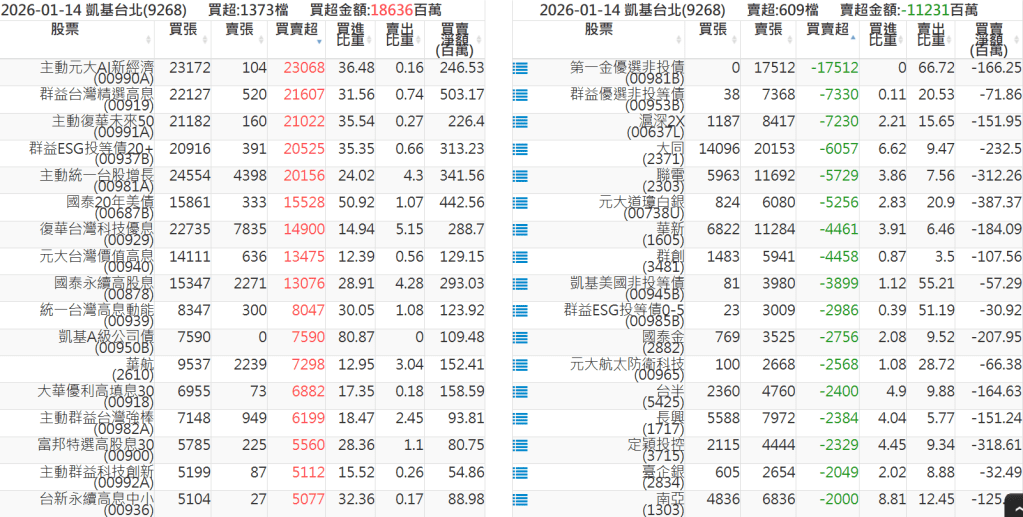Sort left table by 買賣超 column

pos(297,30)
